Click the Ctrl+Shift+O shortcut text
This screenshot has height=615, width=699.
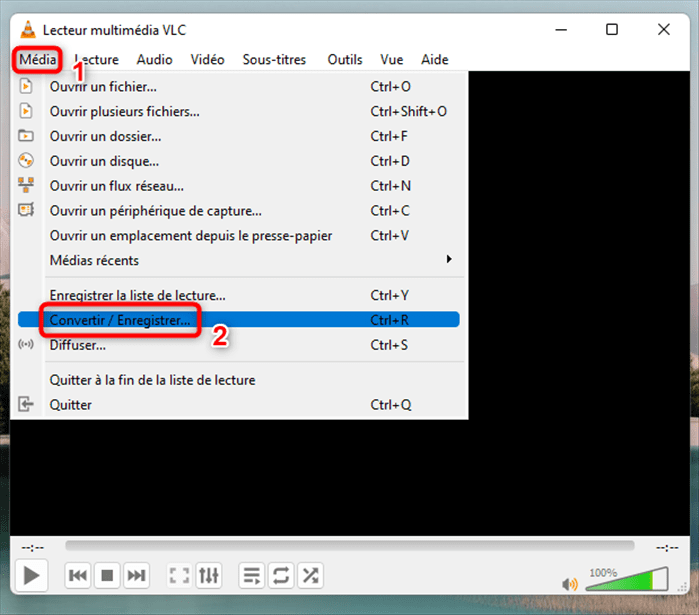click(409, 111)
